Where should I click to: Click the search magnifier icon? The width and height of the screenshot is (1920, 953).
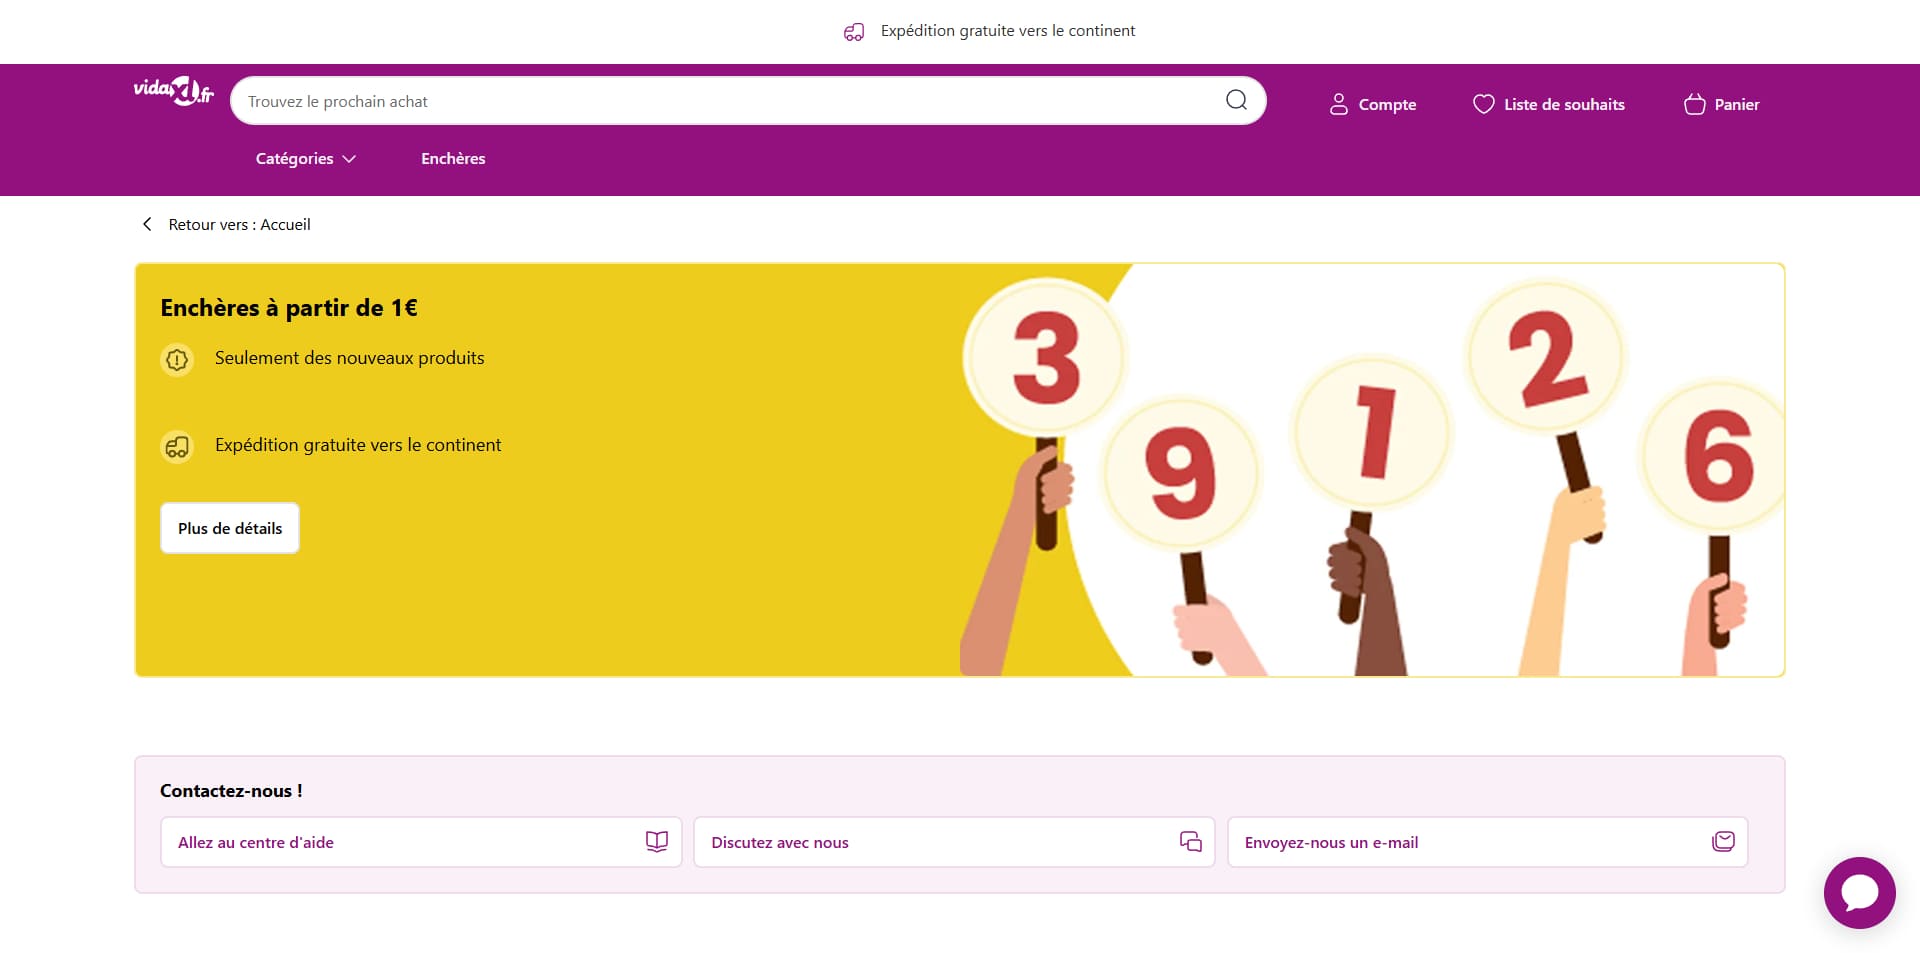coord(1236,100)
